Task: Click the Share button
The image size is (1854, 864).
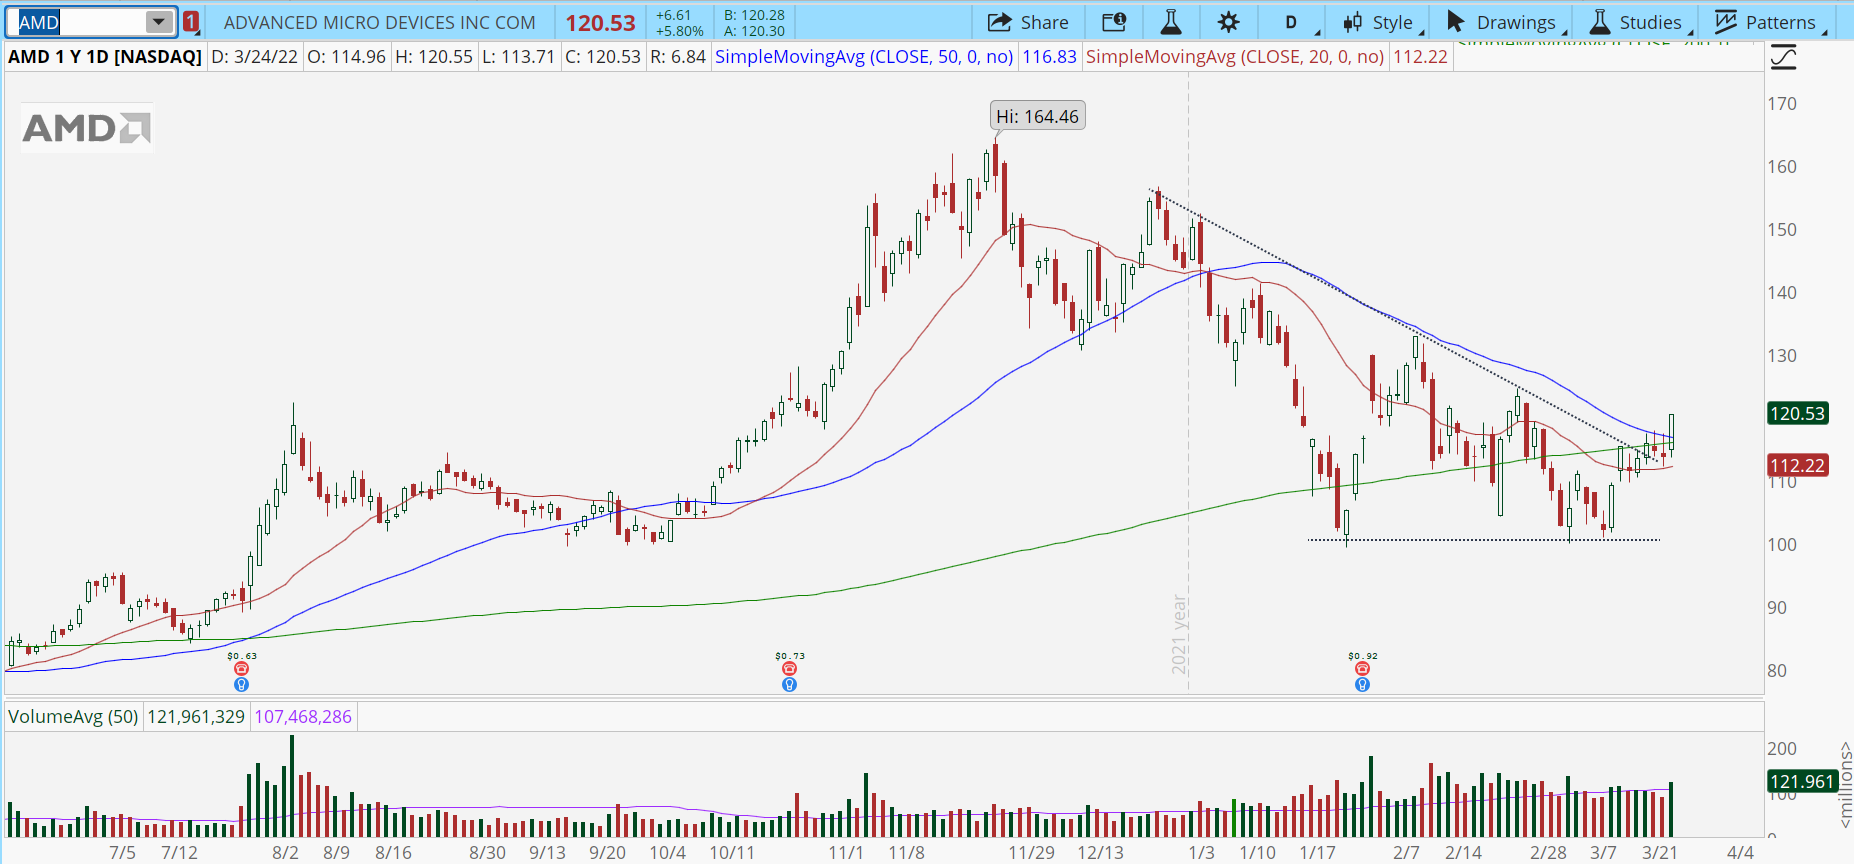Action: 1028,22
